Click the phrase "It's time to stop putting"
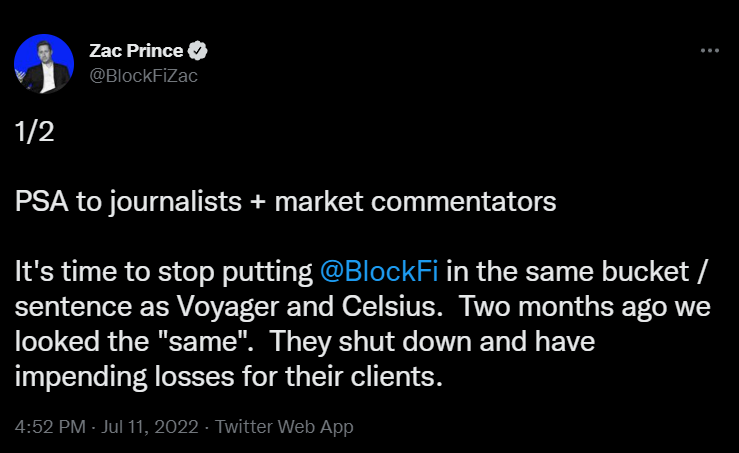Screen dimensions: 739x453 tap(165, 271)
